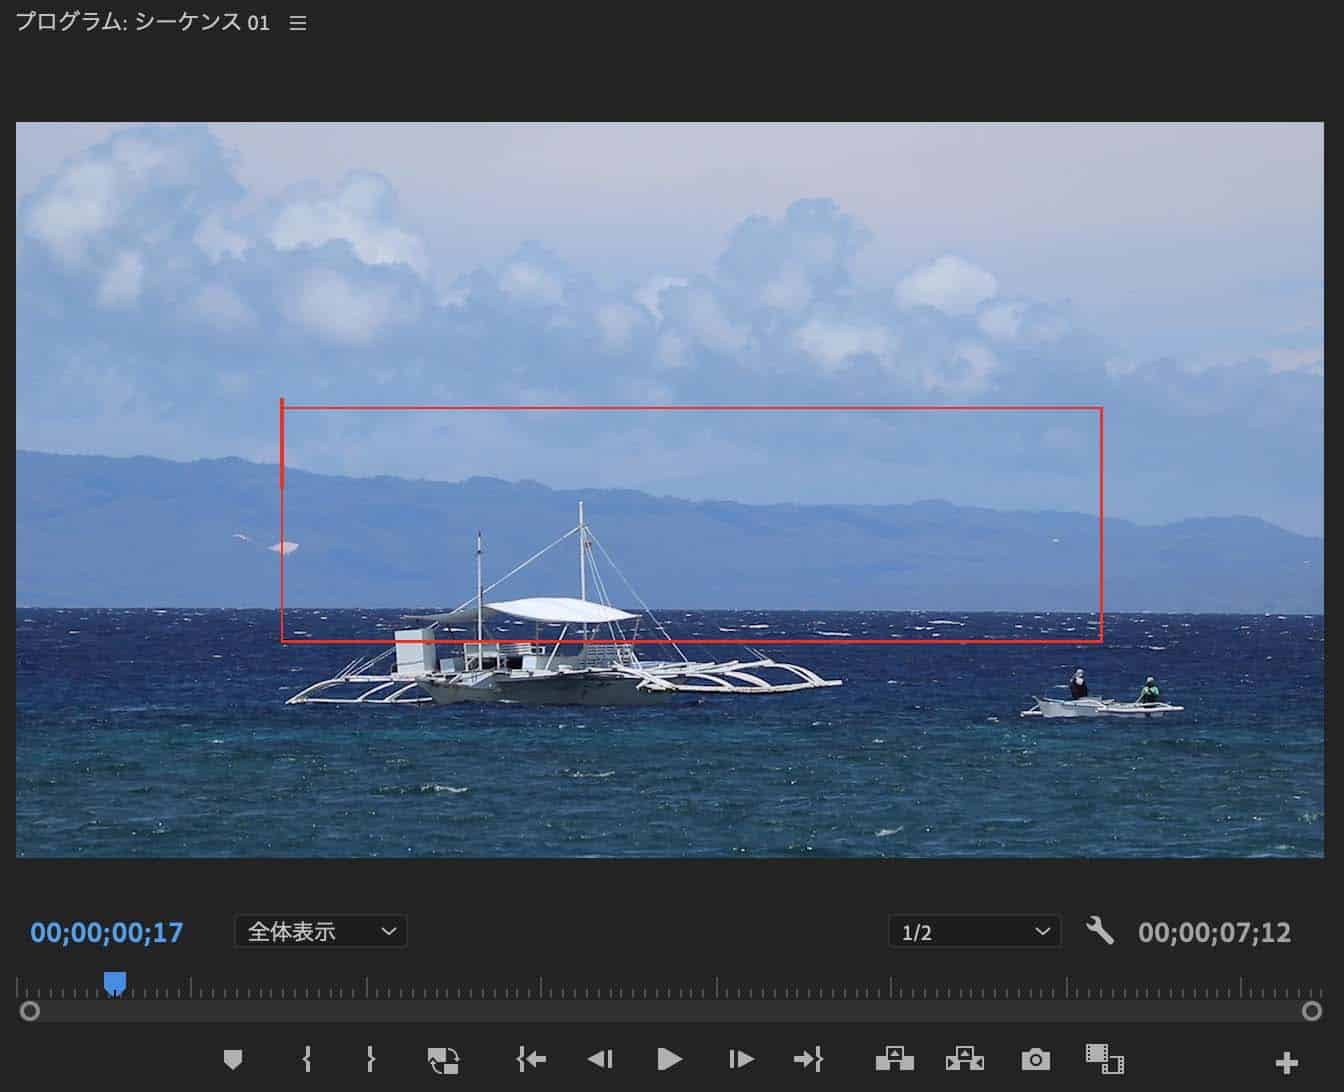Select the プログラム: シーケンス 01 panel tab

pos(142,22)
